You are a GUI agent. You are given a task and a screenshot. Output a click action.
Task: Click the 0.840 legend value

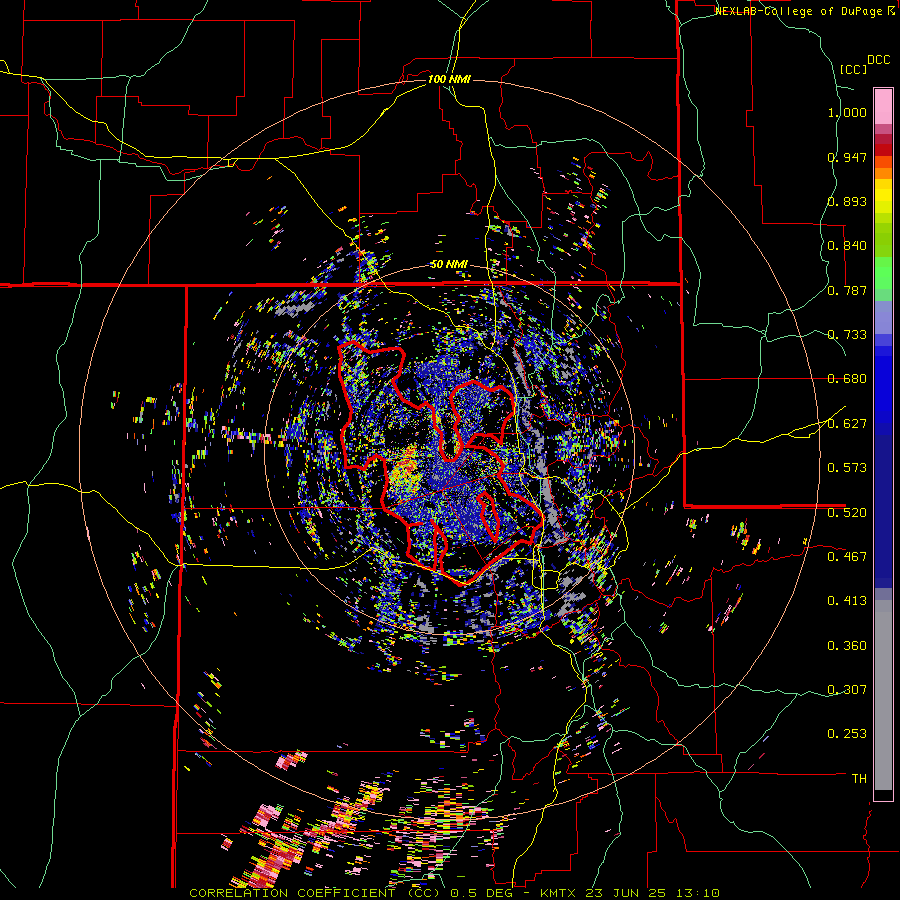(x=847, y=246)
